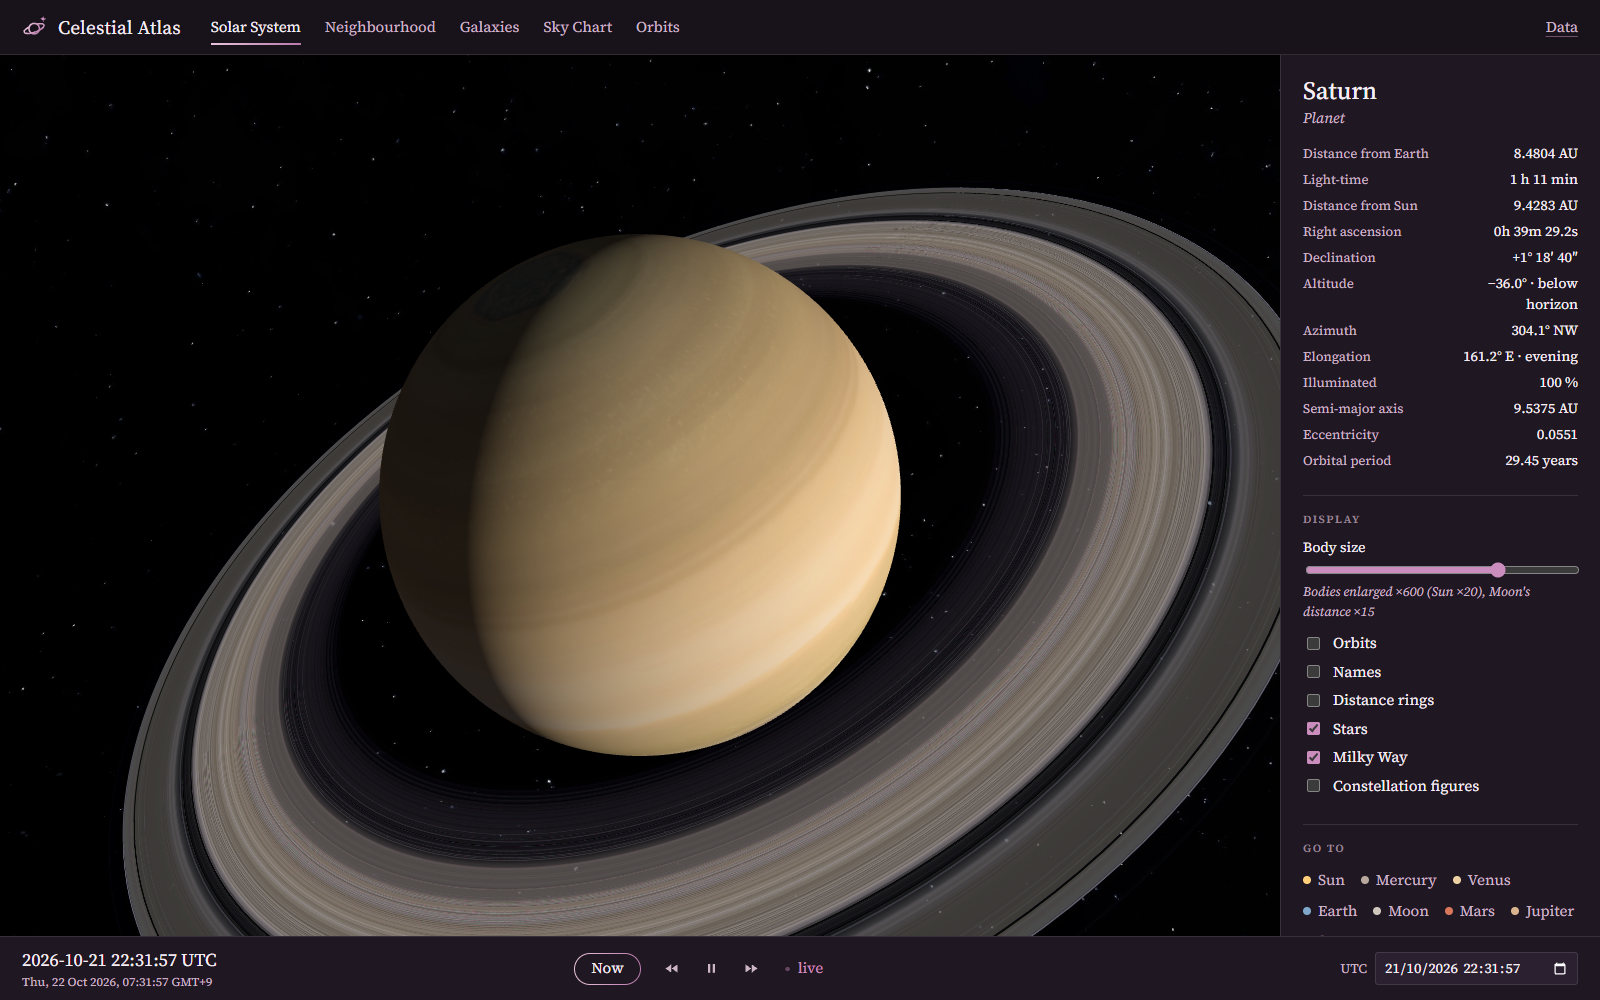Click the Azimuth value 304.1° NW

tap(1544, 330)
